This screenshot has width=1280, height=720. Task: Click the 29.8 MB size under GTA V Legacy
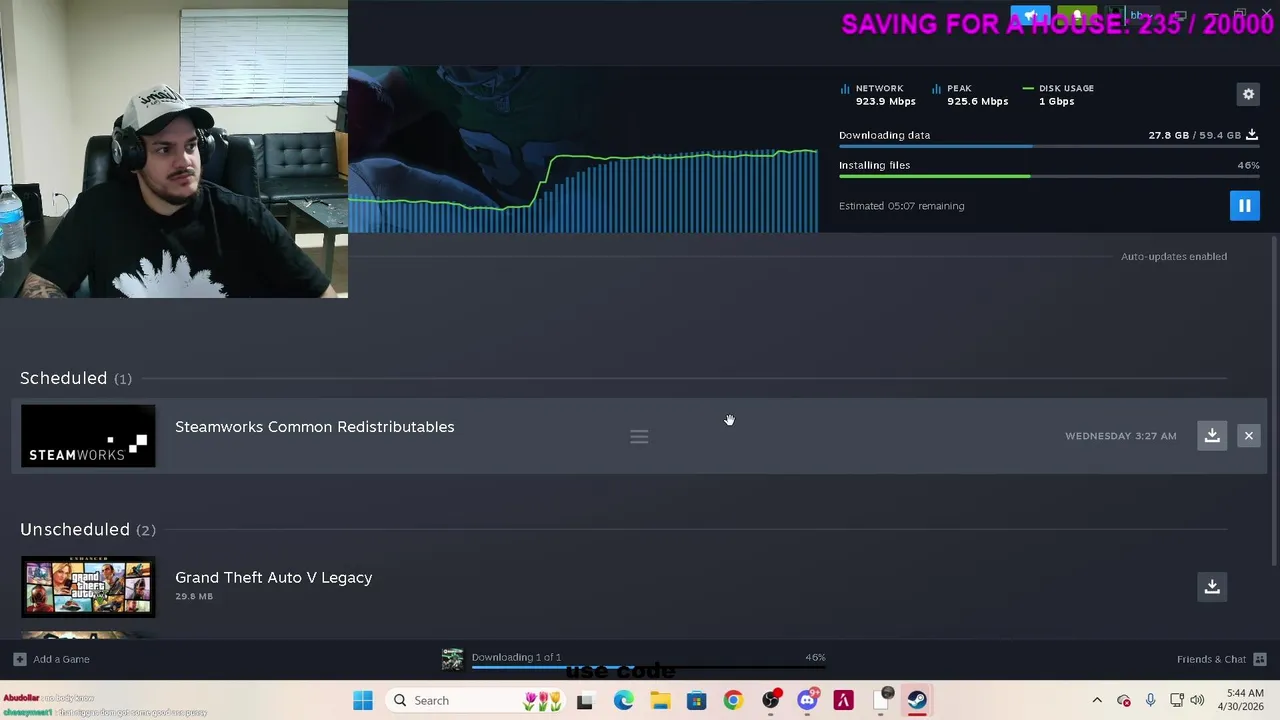click(194, 597)
